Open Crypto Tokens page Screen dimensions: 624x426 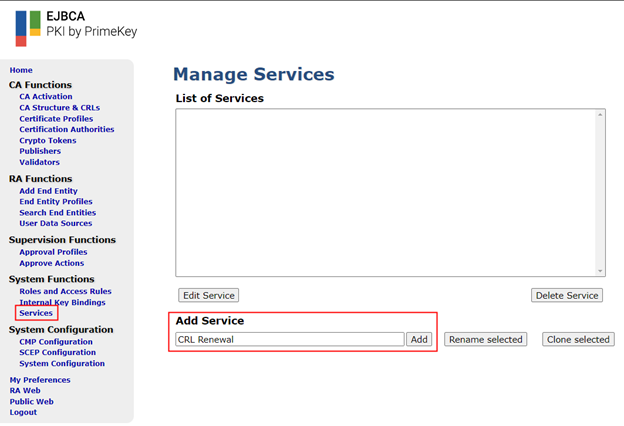click(x=47, y=141)
